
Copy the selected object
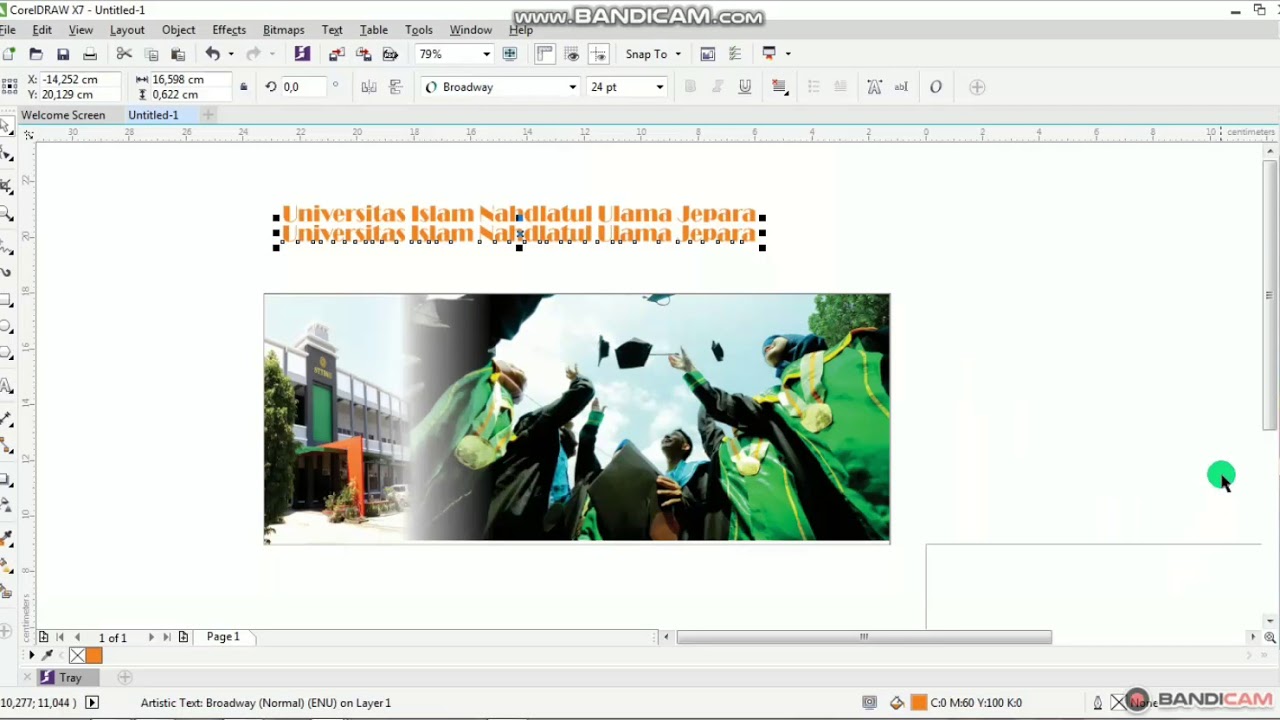tap(152, 54)
